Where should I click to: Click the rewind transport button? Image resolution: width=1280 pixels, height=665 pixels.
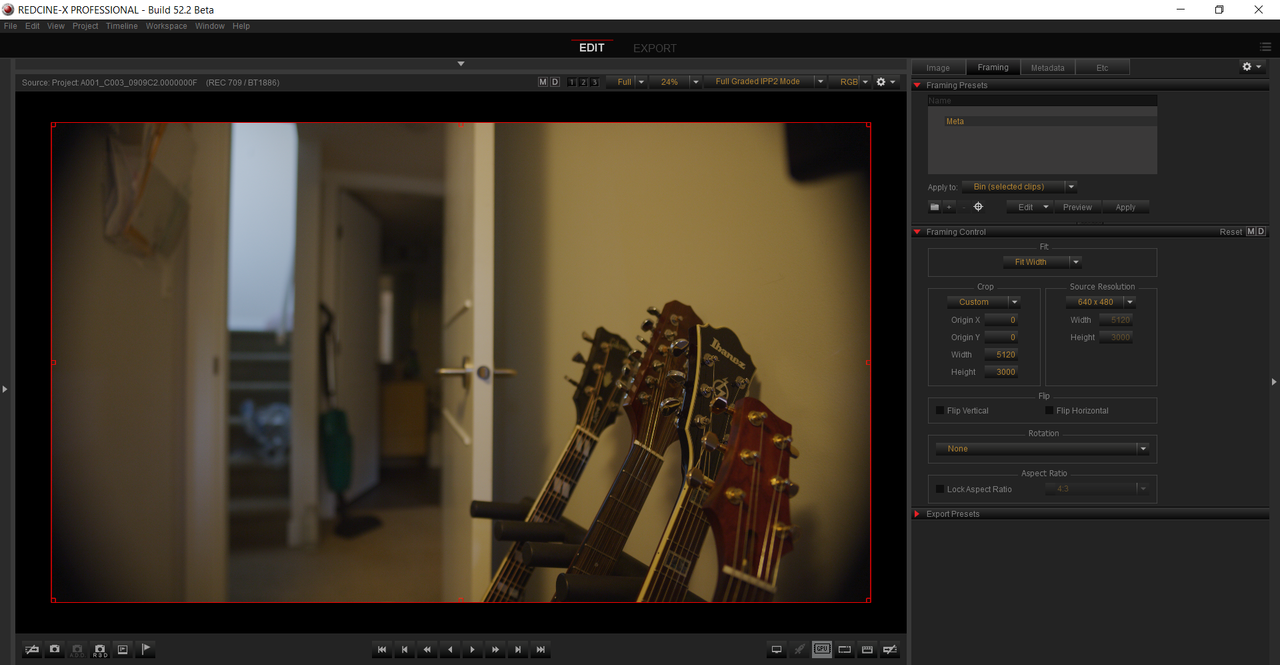click(427, 650)
